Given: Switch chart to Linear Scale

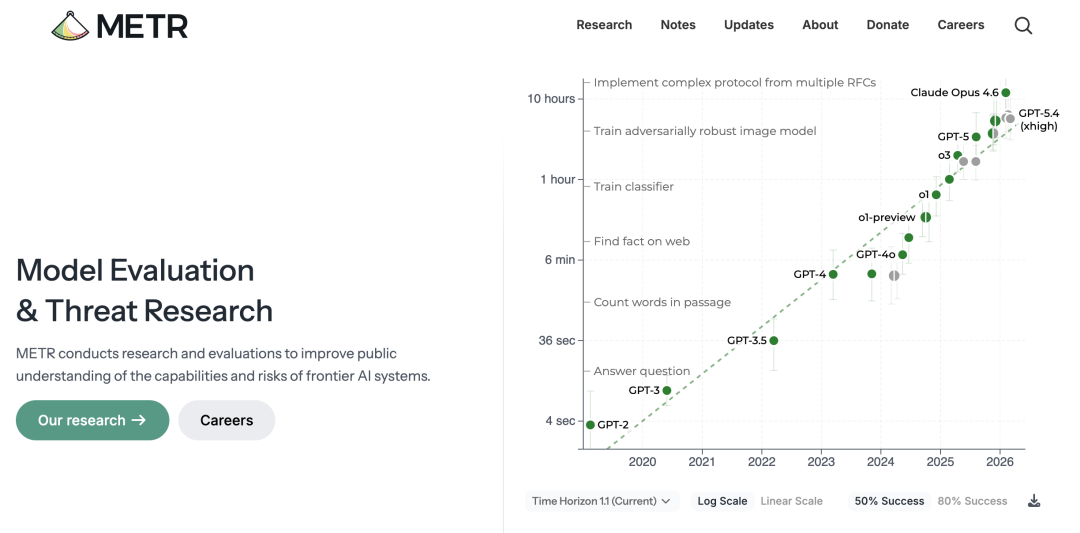Looking at the screenshot, I should coord(791,501).
